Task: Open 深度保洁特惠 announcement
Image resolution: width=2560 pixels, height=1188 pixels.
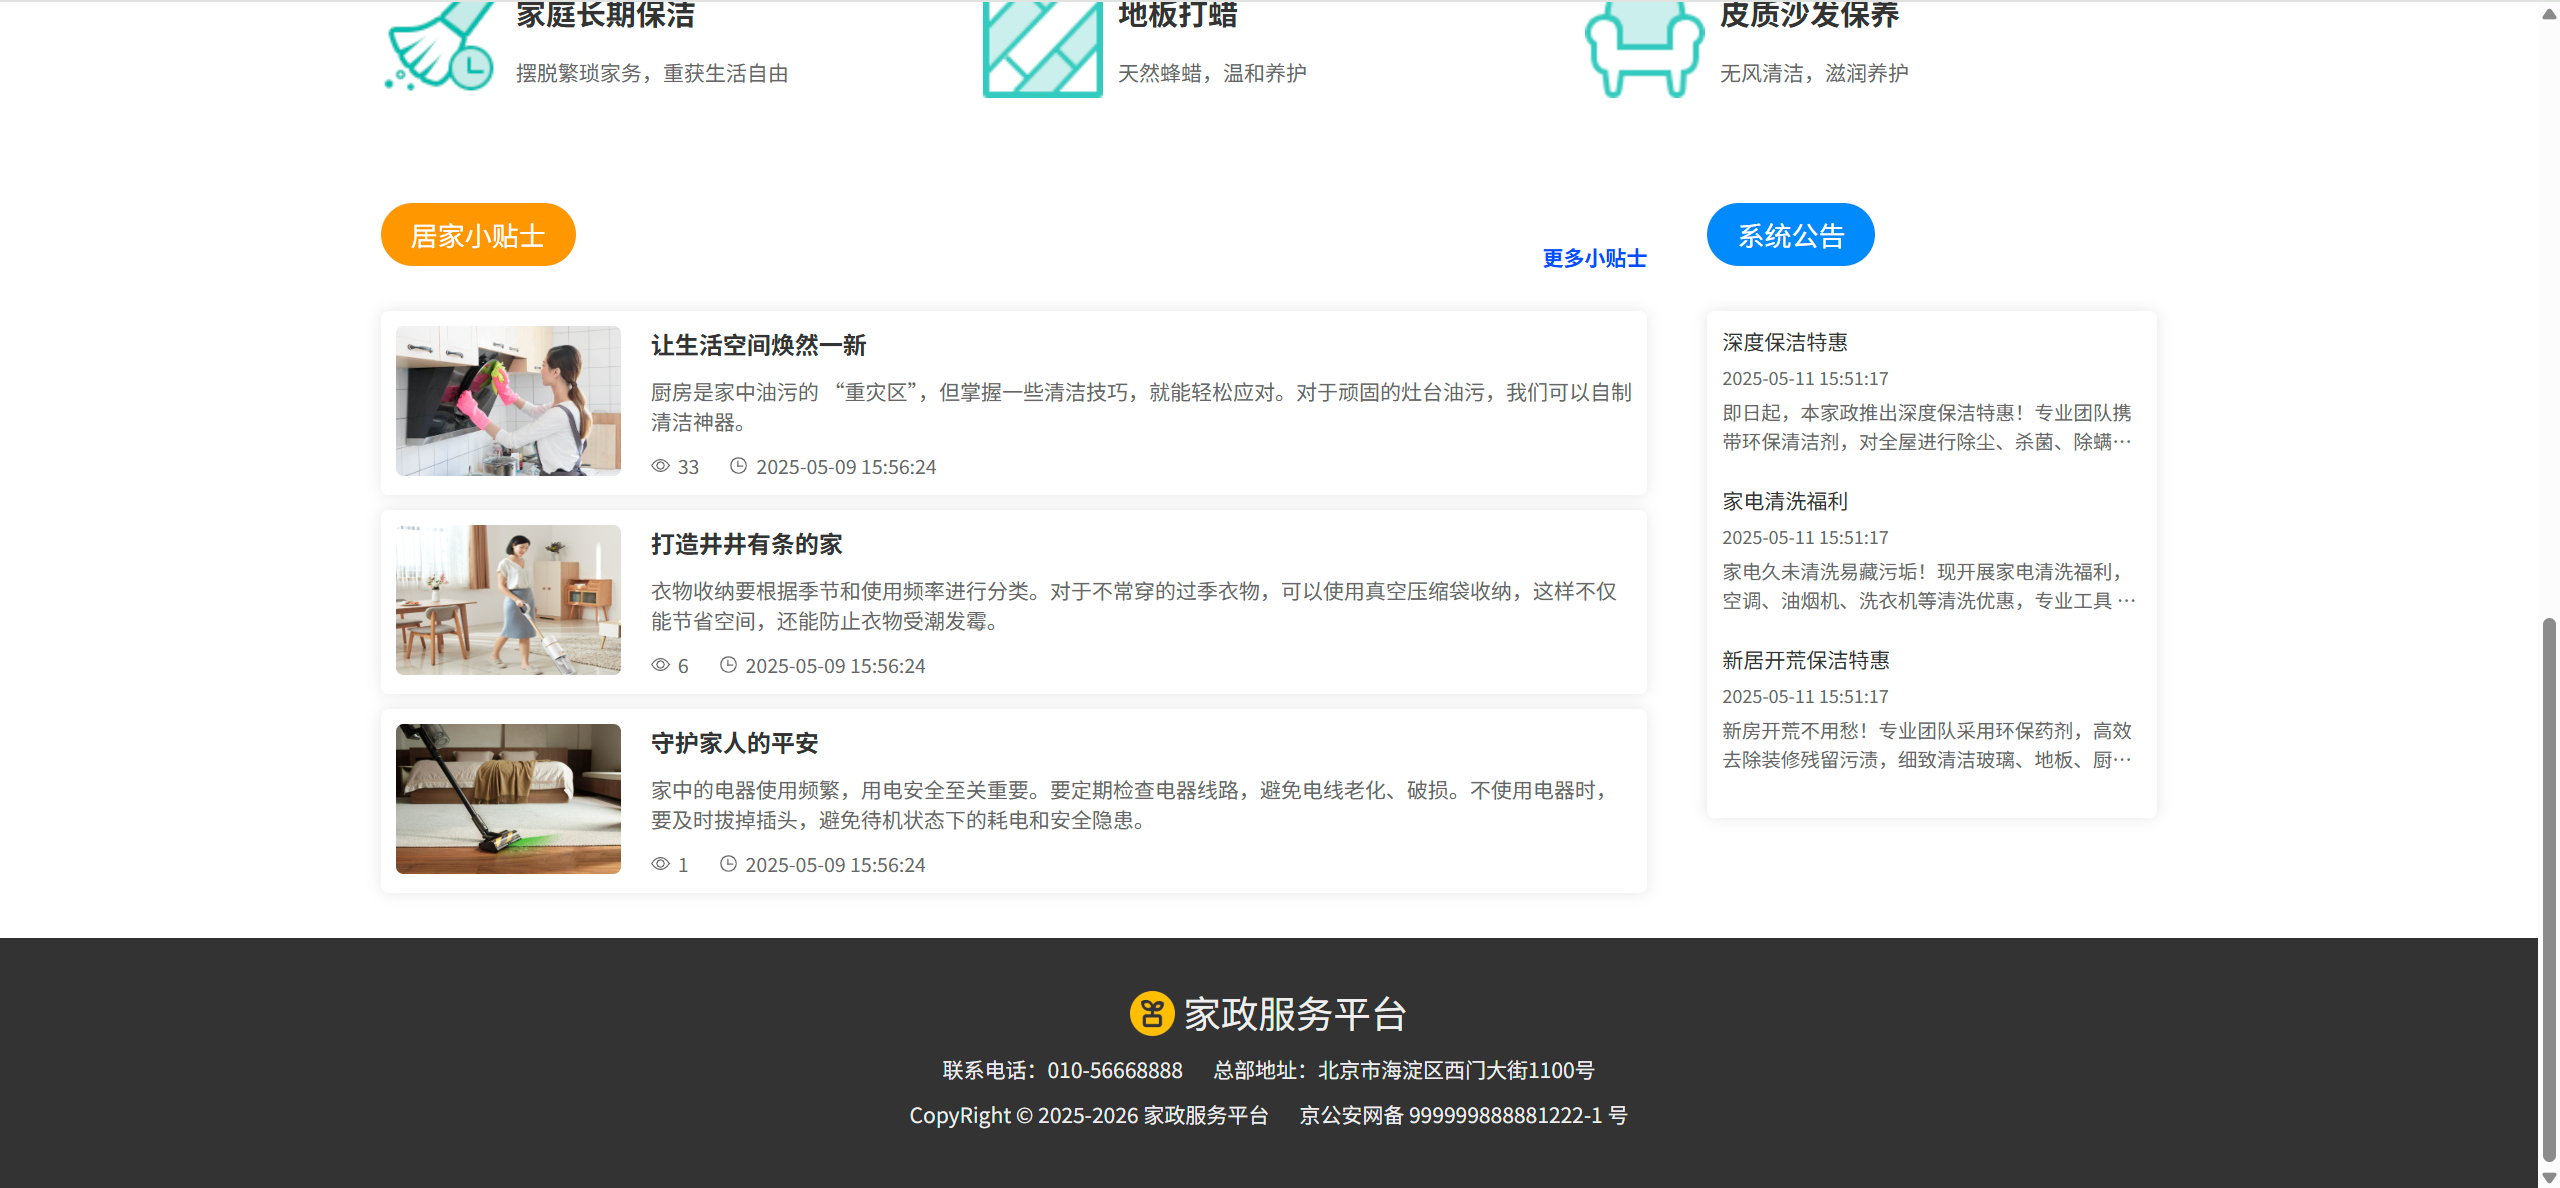Action: click(1784, 342)
